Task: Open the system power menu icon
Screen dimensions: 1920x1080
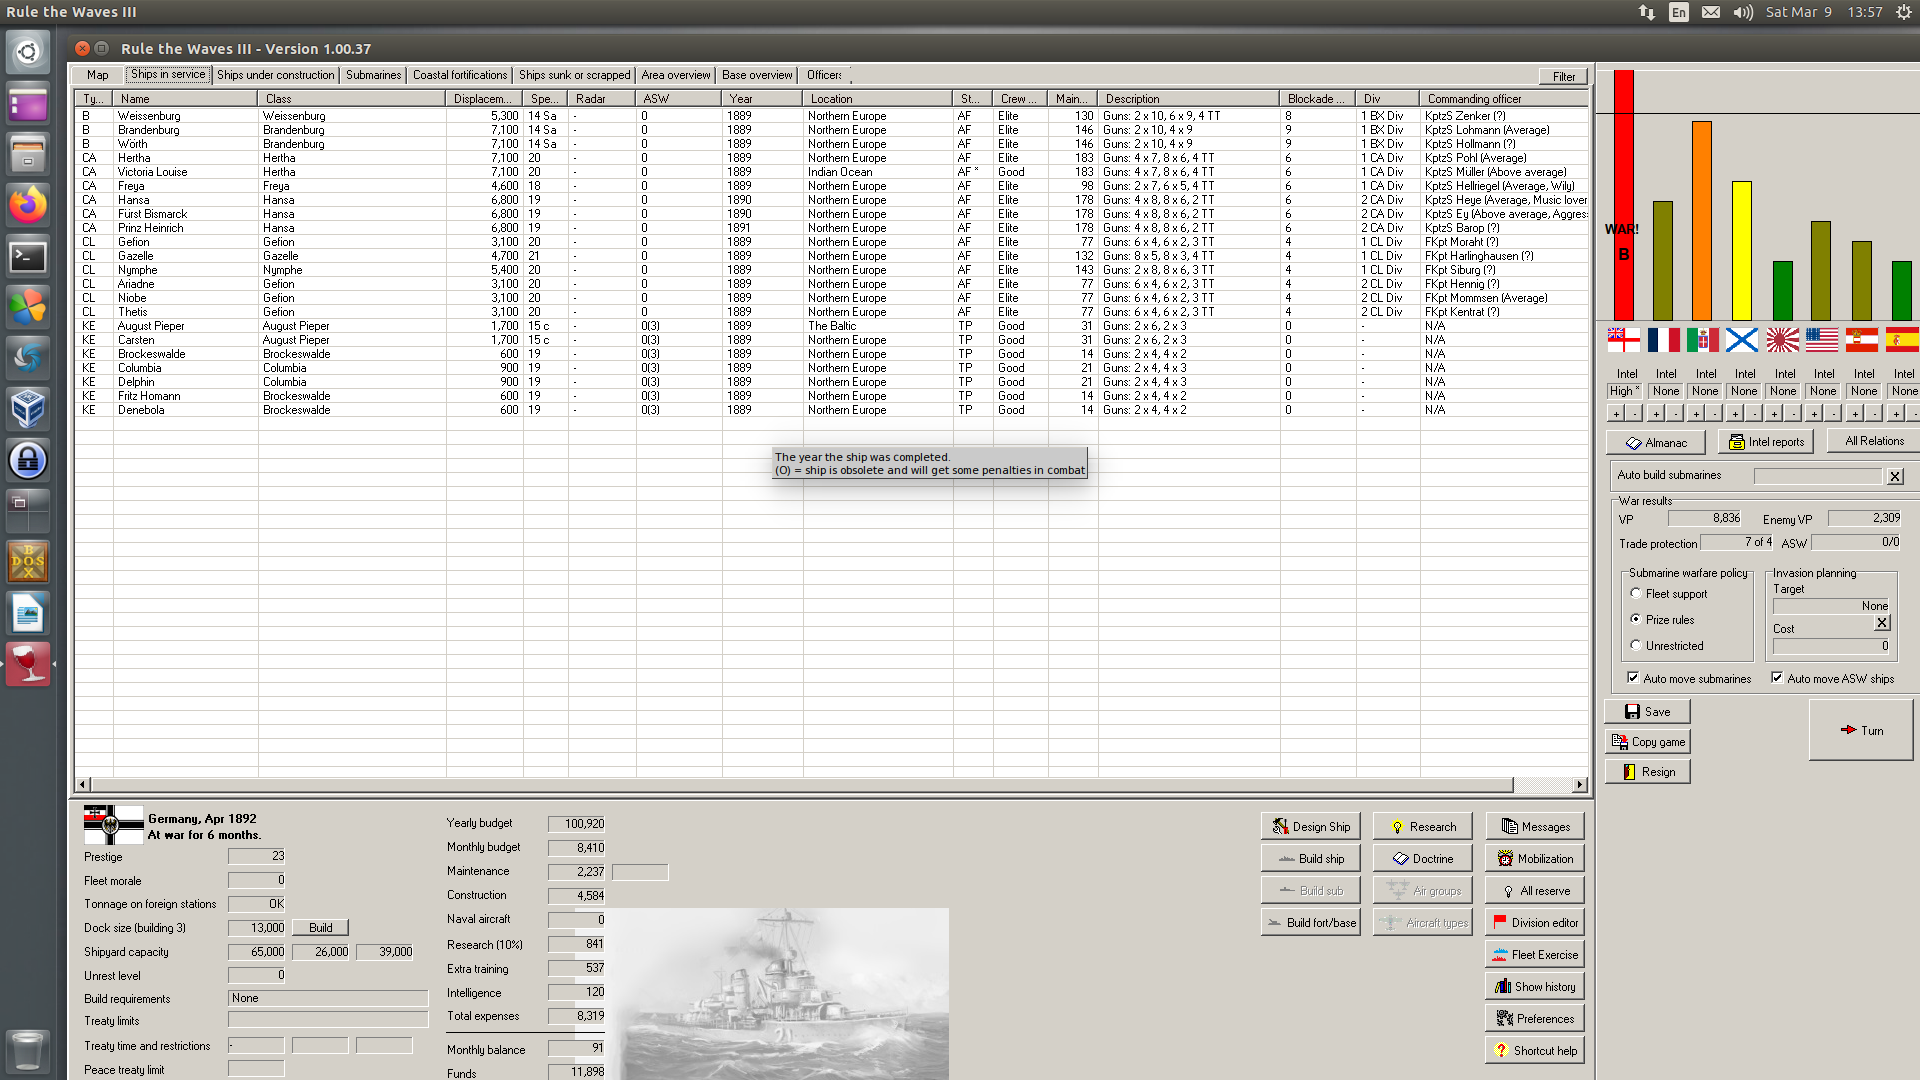Action: (1904, 12)
